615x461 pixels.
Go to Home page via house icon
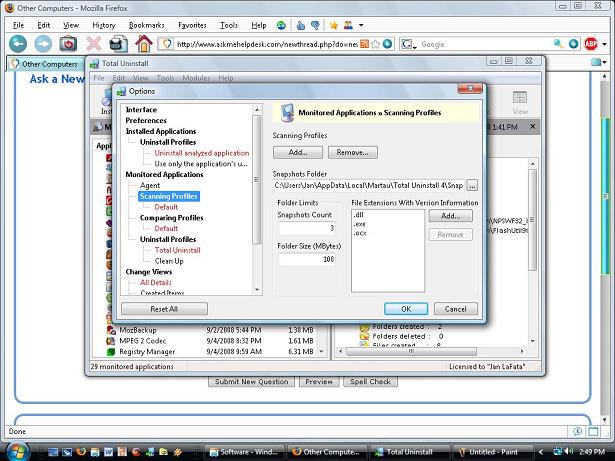[144, 43]
